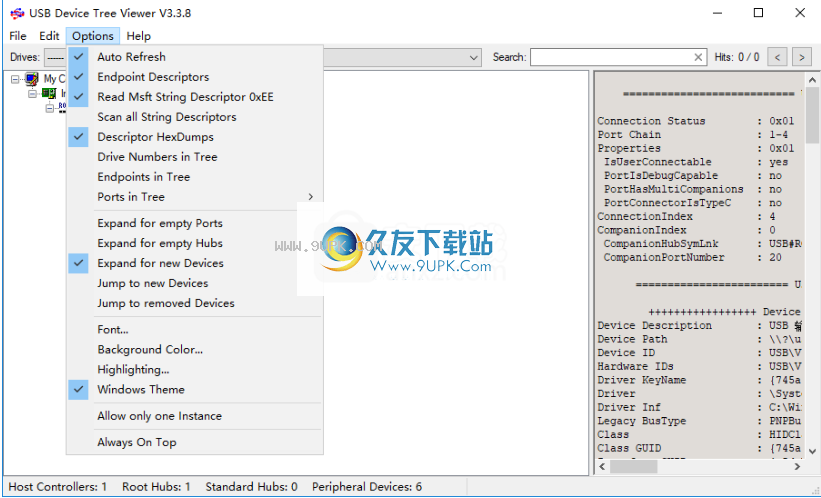Enable Drive Numbers in Tree
The image size is (821, 498).
[195, 157]
